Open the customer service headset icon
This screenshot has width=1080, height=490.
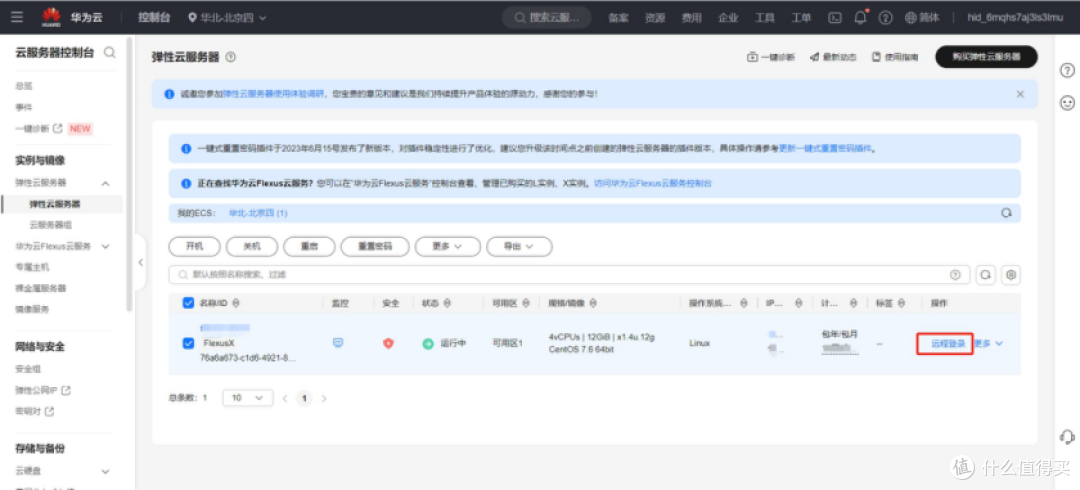click(x=1067, y=436)
